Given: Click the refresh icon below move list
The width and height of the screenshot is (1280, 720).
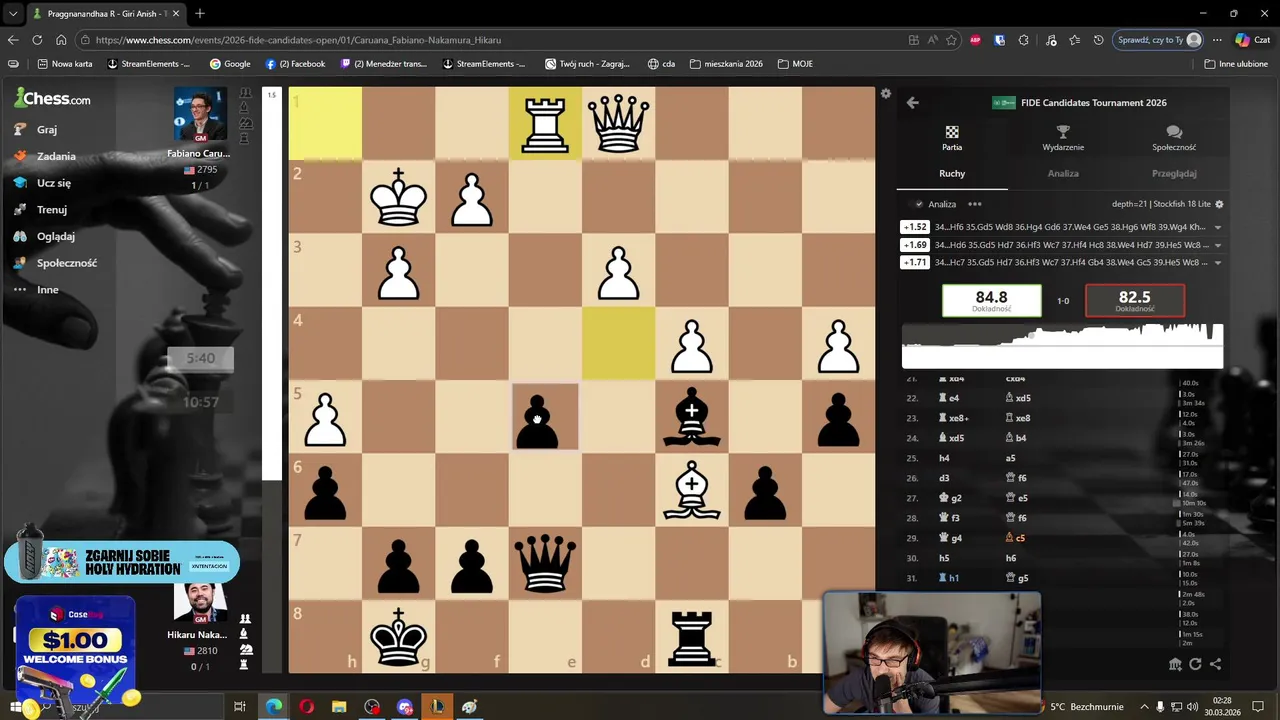Looking at the screenshot, I should coord(1195,664).
